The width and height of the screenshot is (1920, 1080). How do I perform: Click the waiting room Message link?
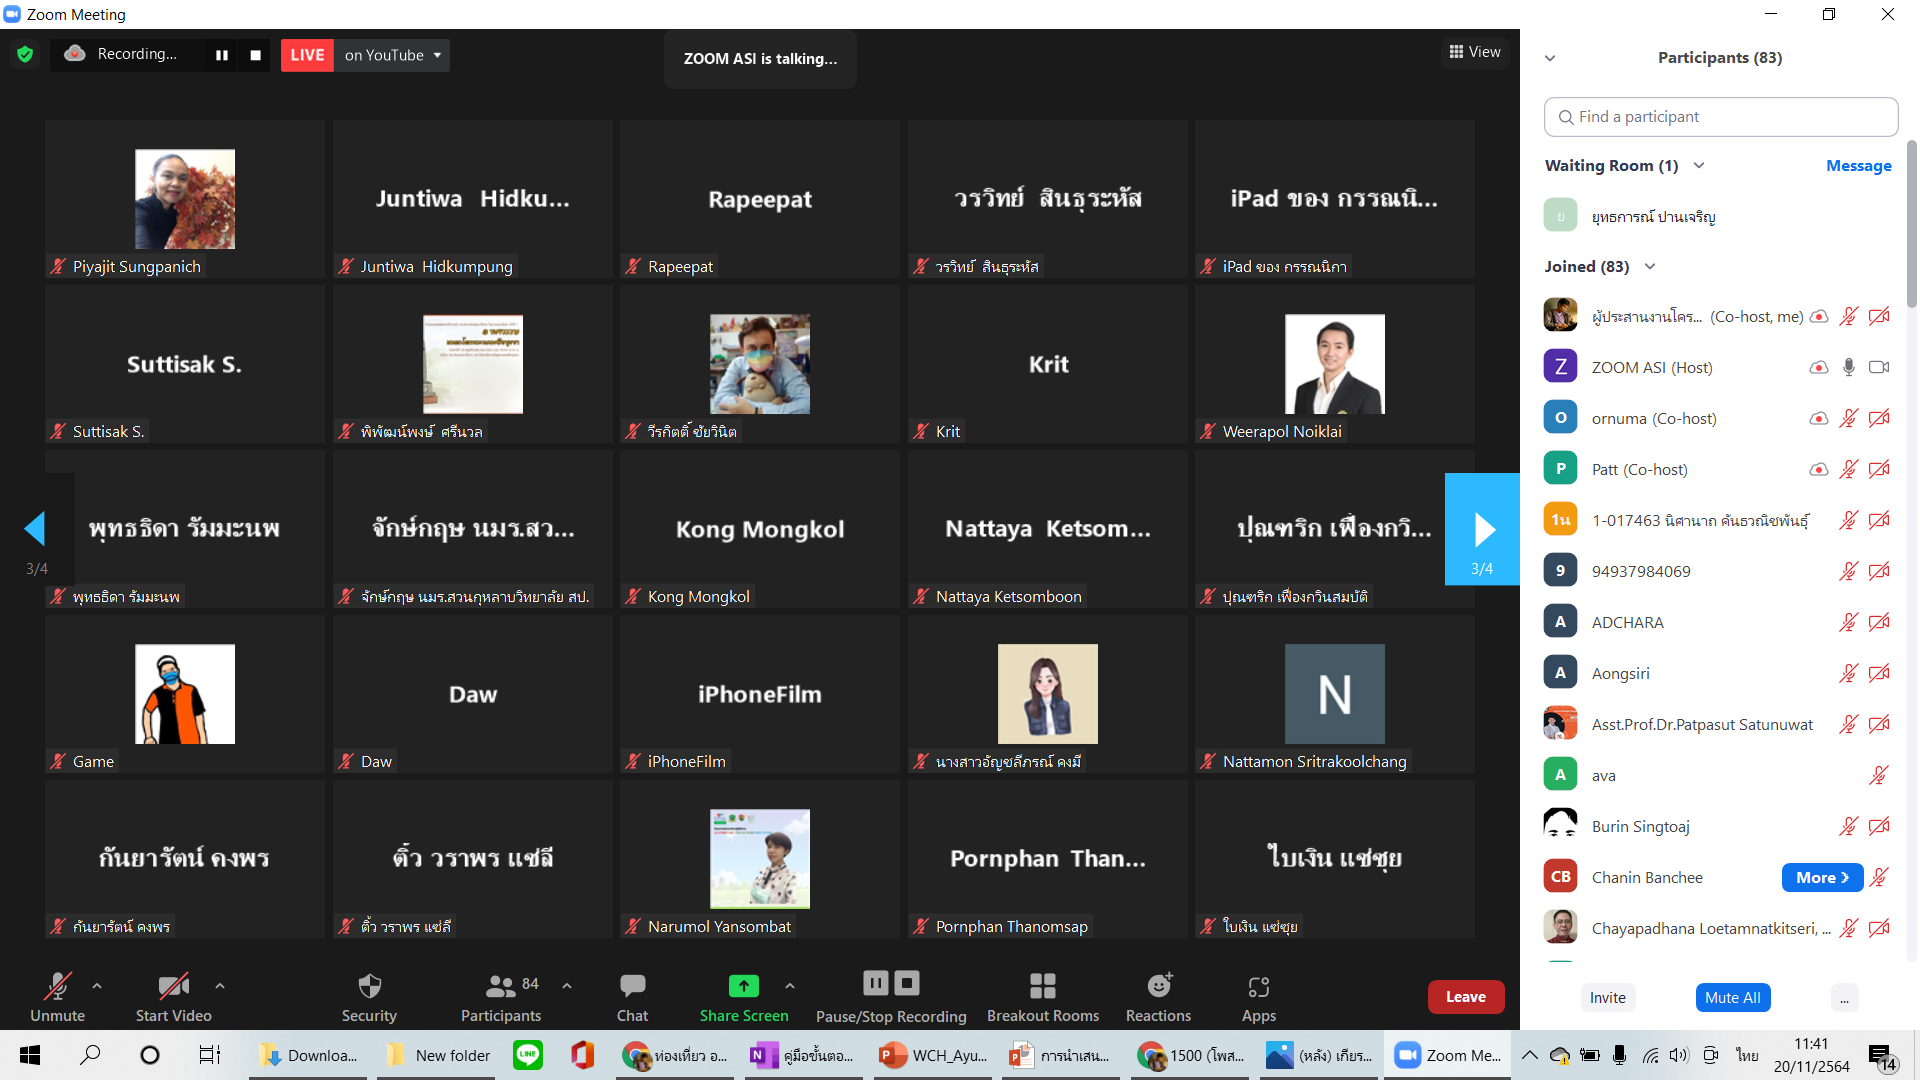coord(1859,166)
